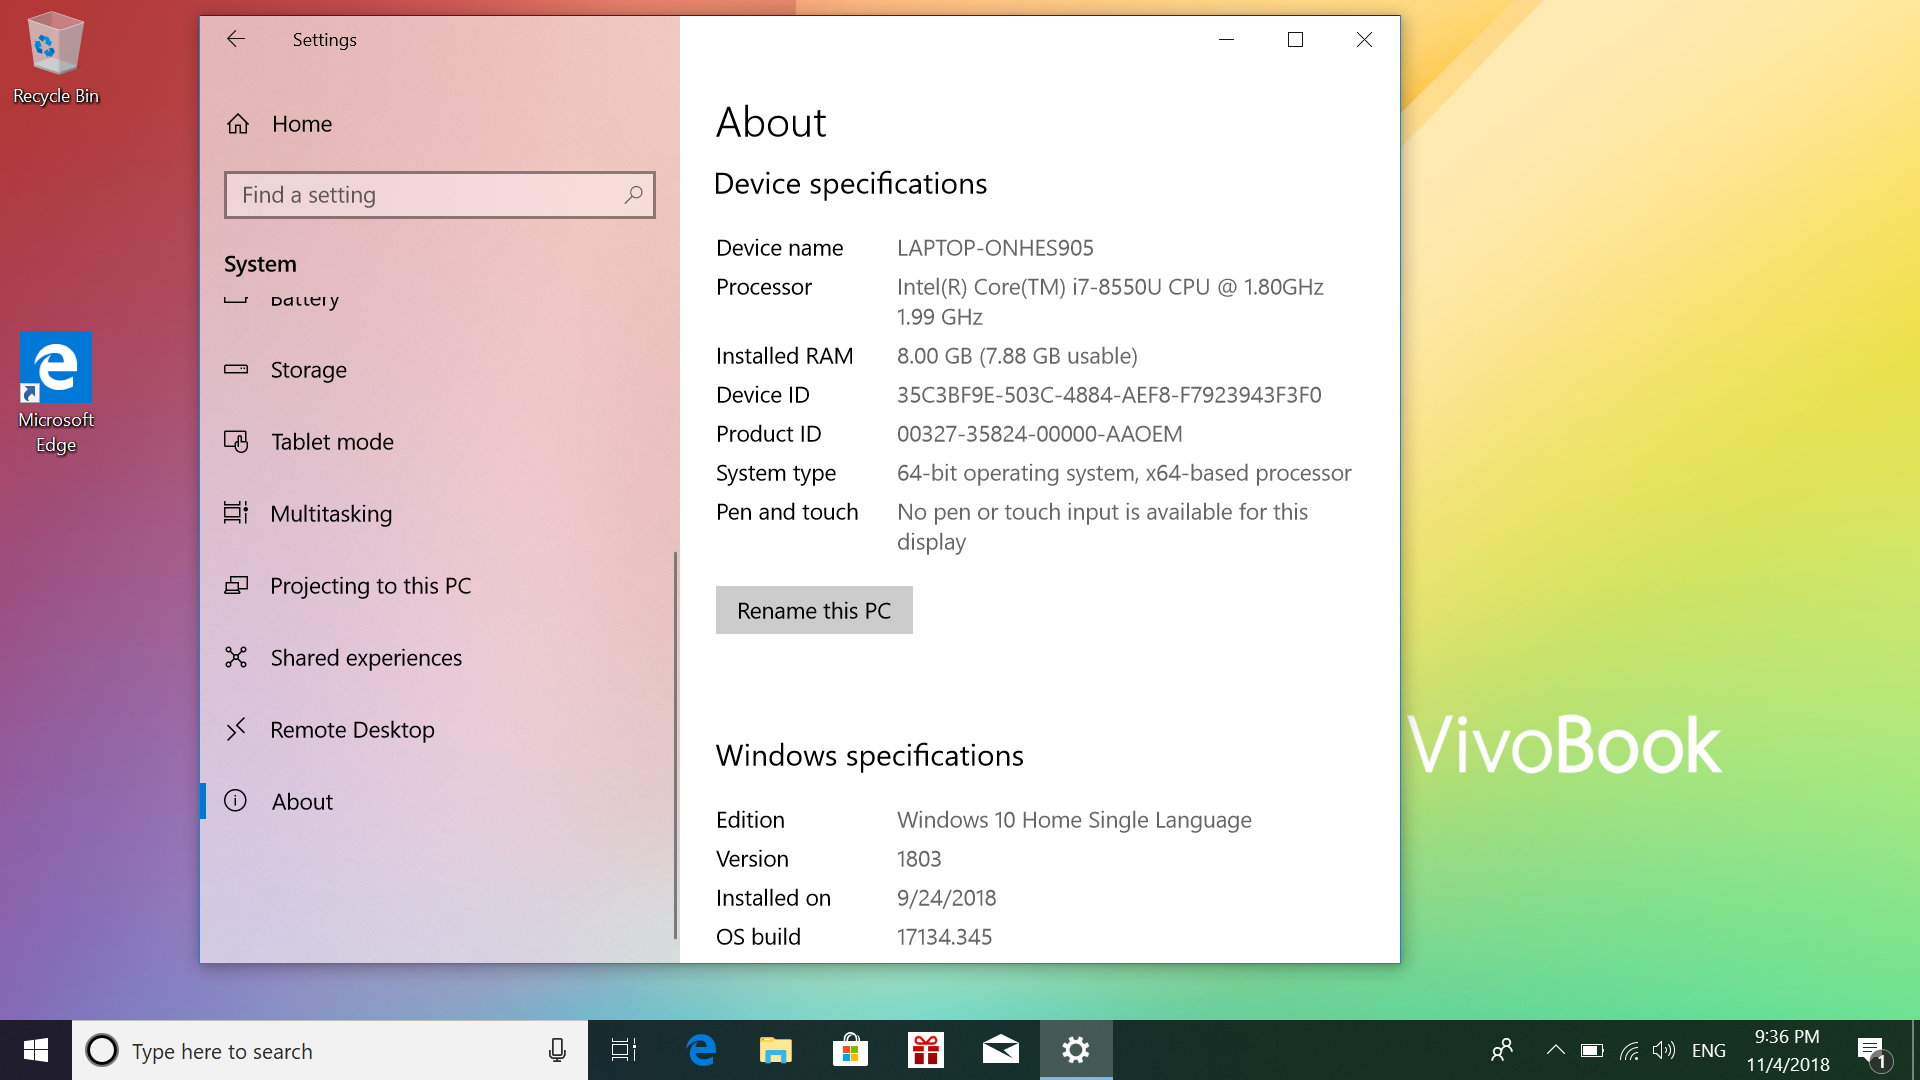Click the Home house icon

tap(238, 124)
